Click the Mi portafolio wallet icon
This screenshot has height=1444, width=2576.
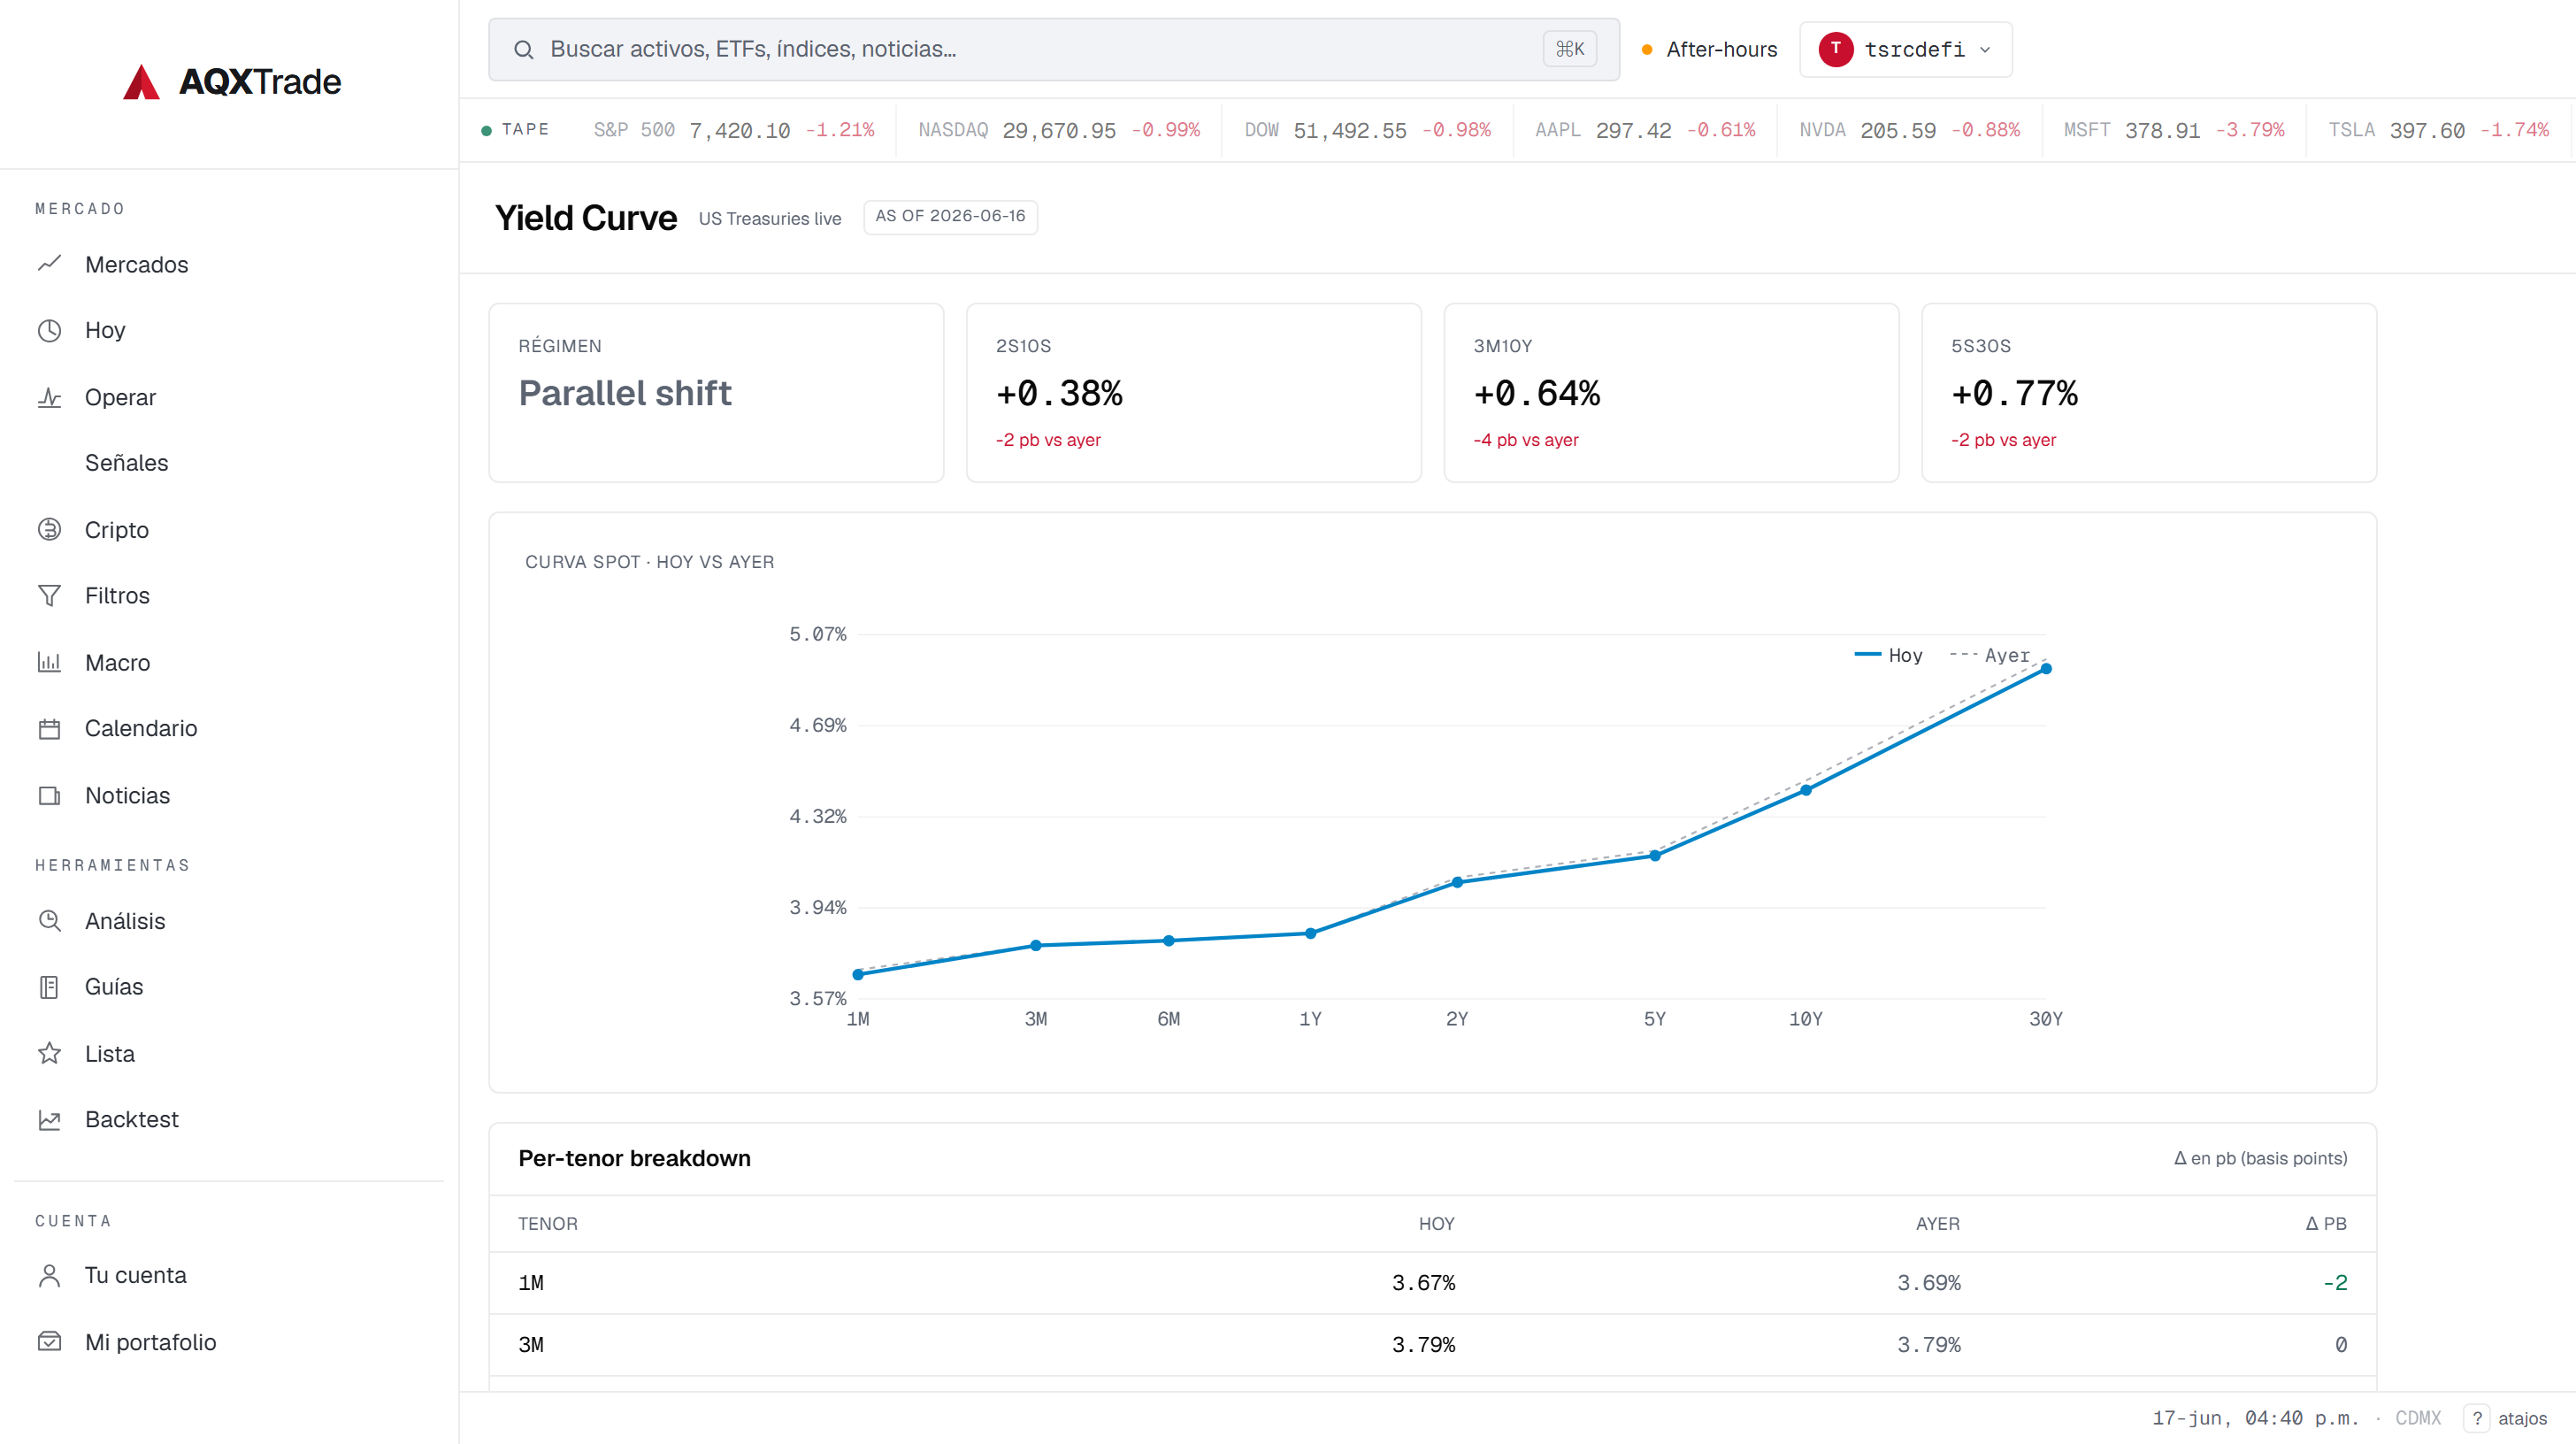[x=49, y=1341]
